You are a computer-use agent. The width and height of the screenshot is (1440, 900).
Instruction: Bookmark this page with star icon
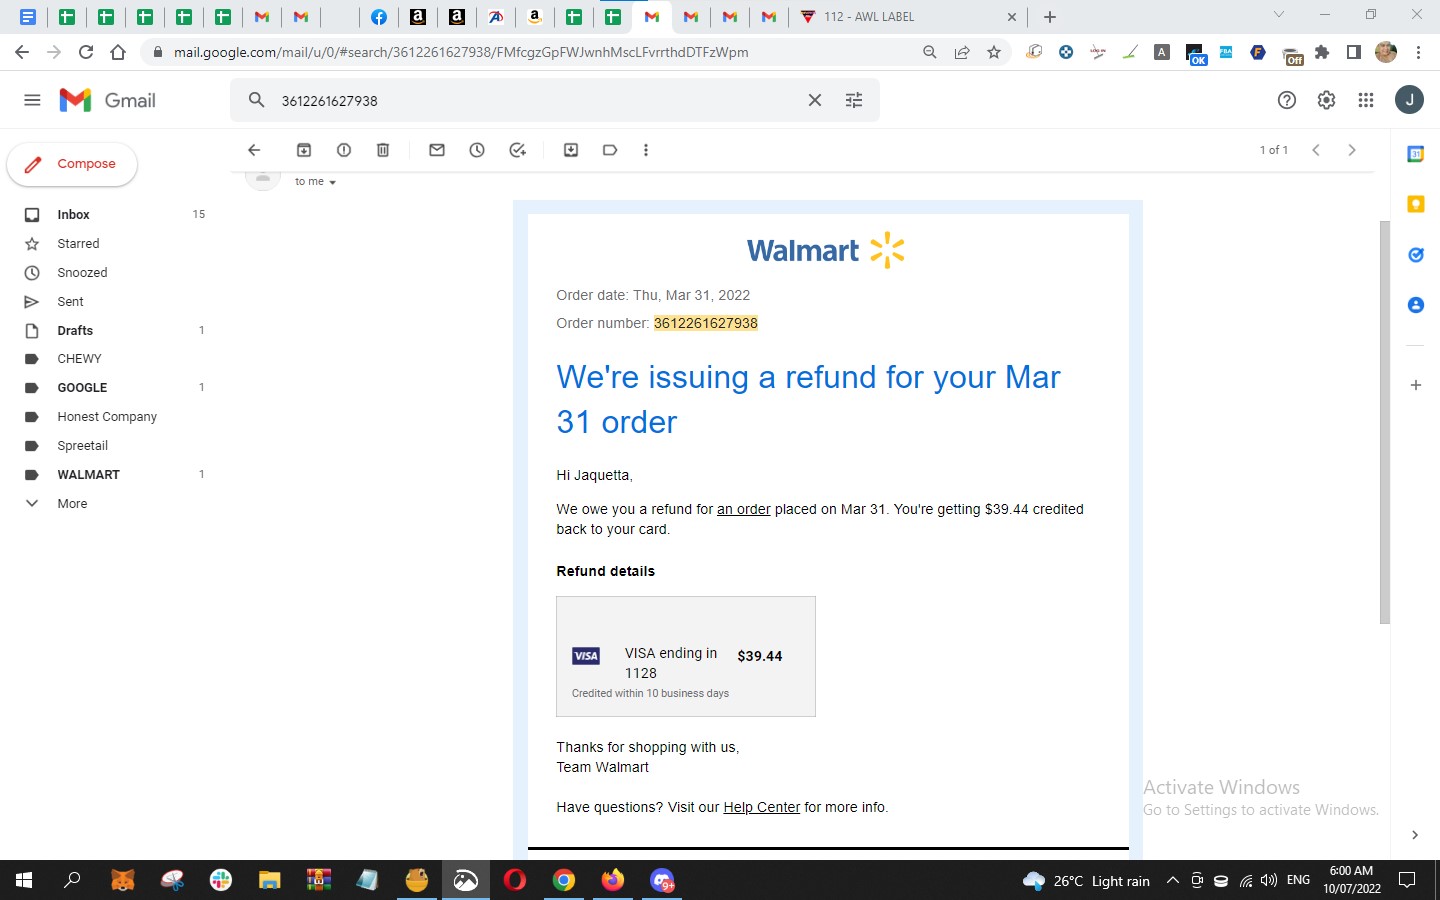[994, 52]
